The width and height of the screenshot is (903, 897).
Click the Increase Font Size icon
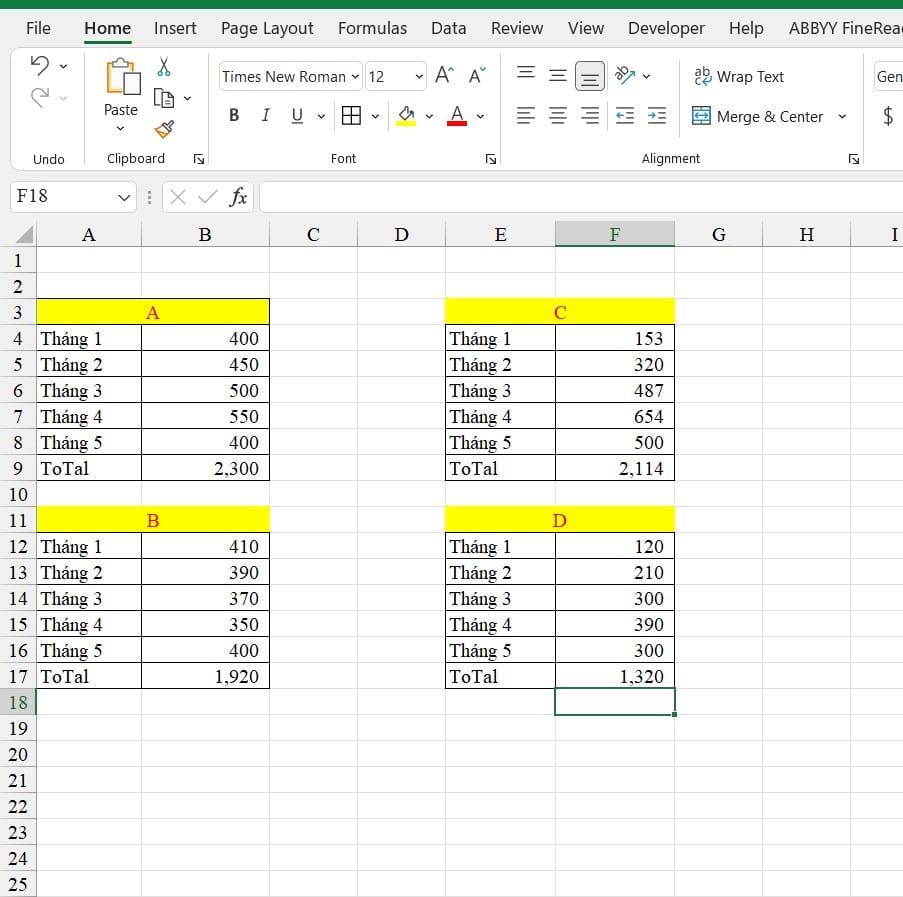pyautogui.click(x=444, y=76)
